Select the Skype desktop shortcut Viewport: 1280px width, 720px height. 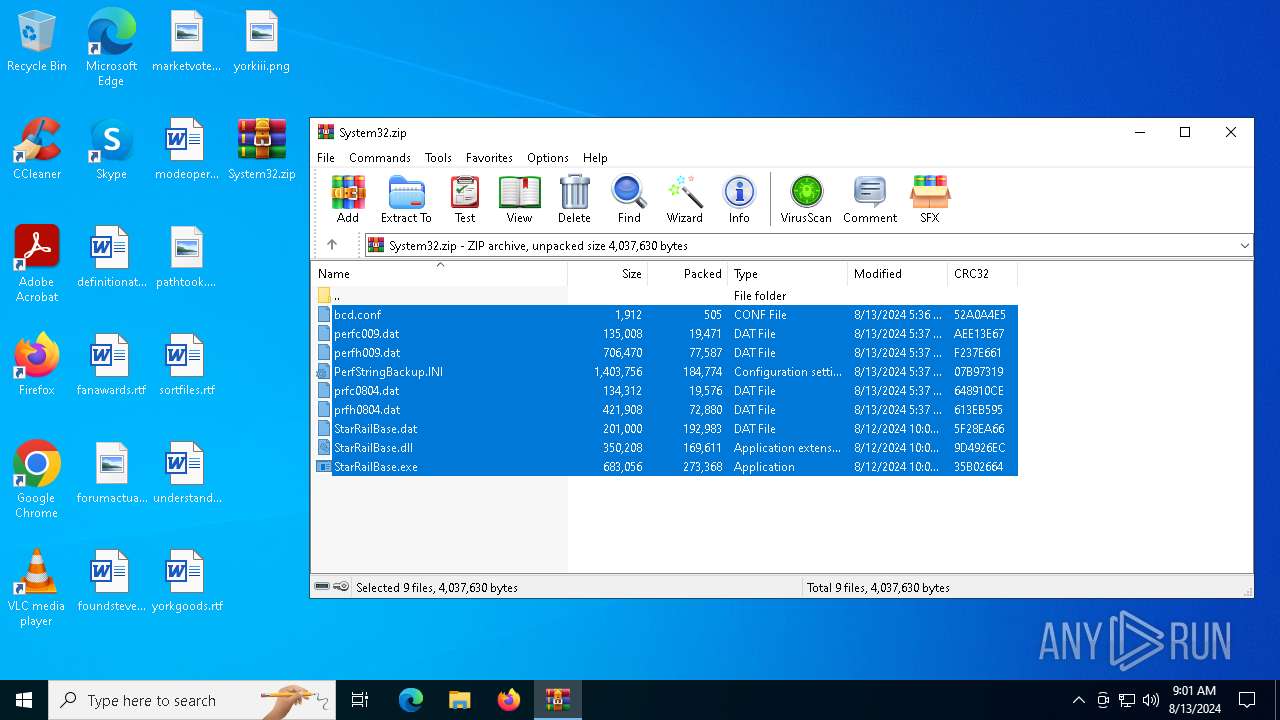111,150
